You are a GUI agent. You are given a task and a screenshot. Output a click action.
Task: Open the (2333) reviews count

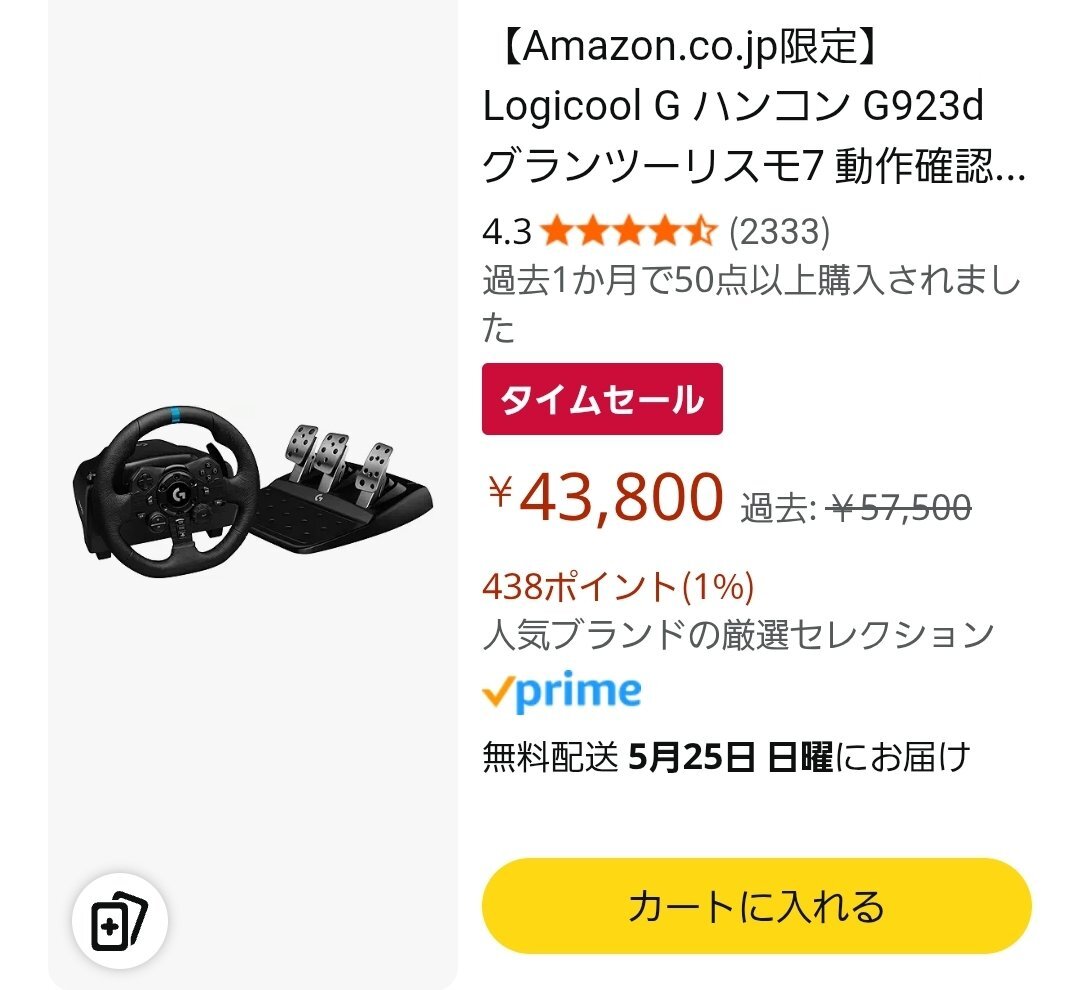point(780,231)
